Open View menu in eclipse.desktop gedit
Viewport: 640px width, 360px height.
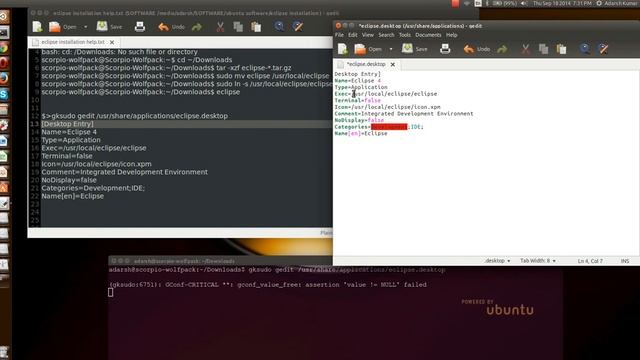pos(368,35)
